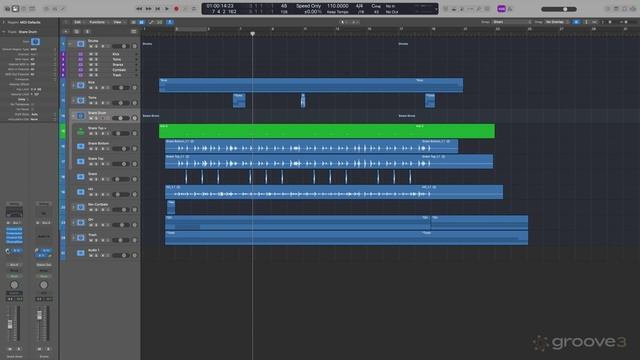Open the channel EQ thumbnail
The width and height of the screenshot is (640, 360).
14,212
